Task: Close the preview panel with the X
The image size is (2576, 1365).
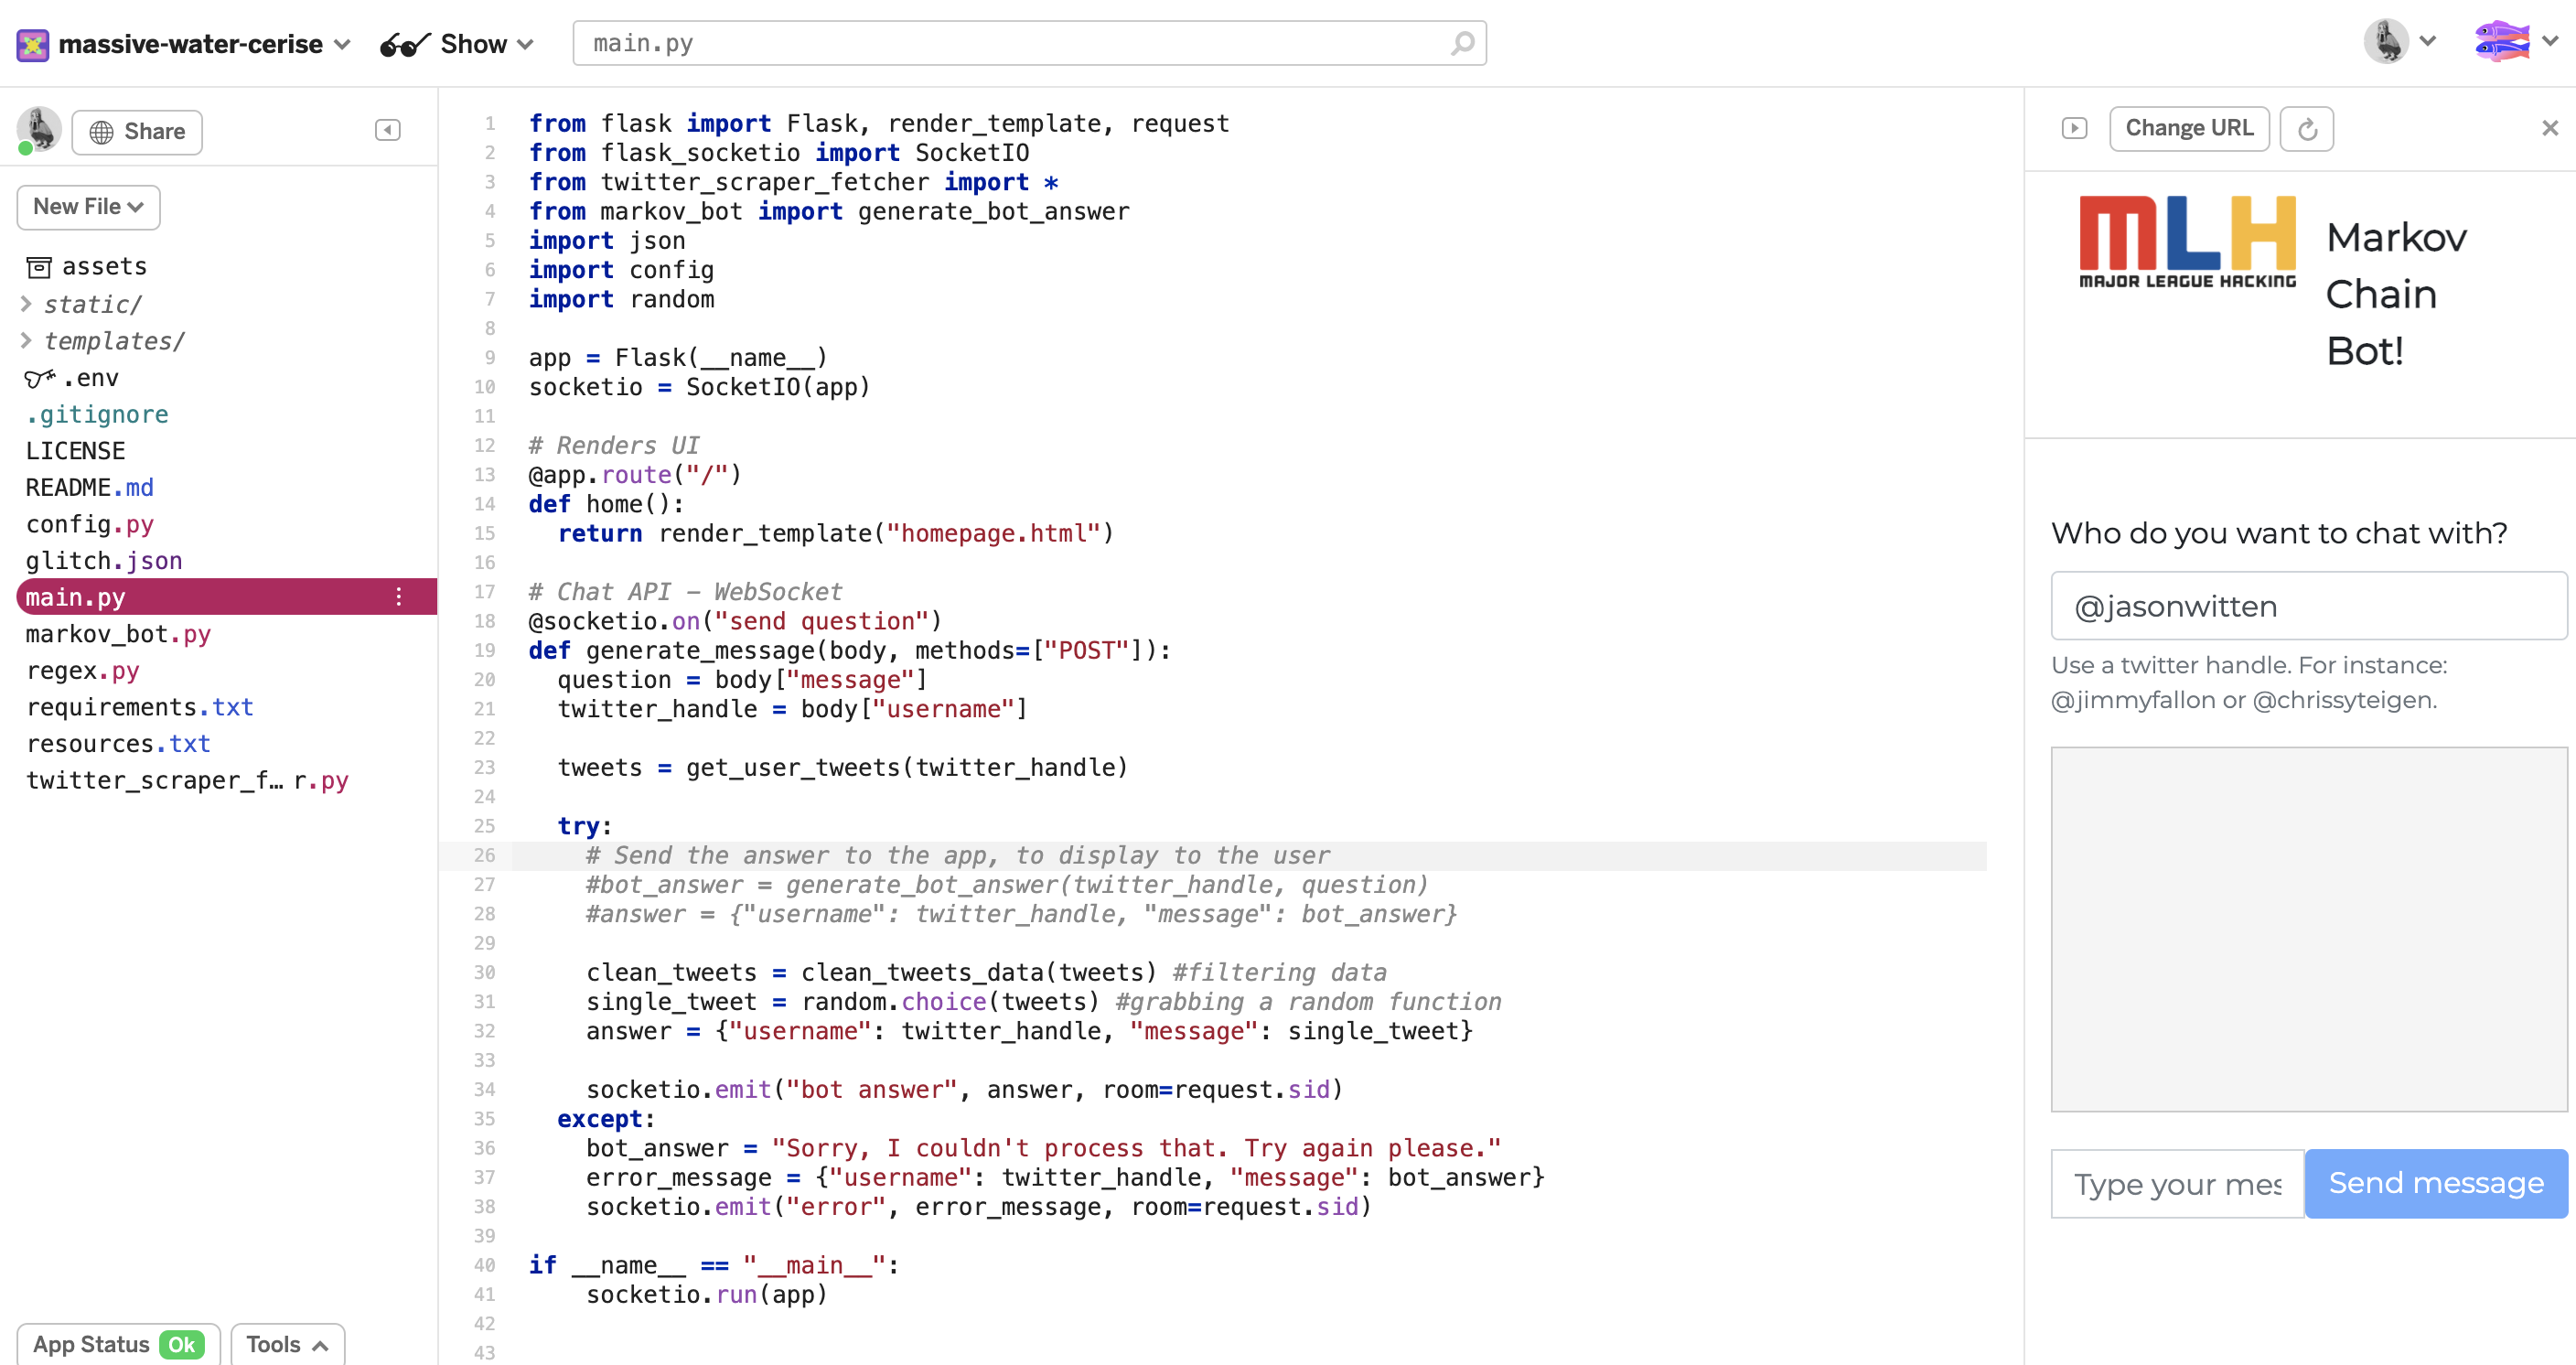Action: (2549, 128)
